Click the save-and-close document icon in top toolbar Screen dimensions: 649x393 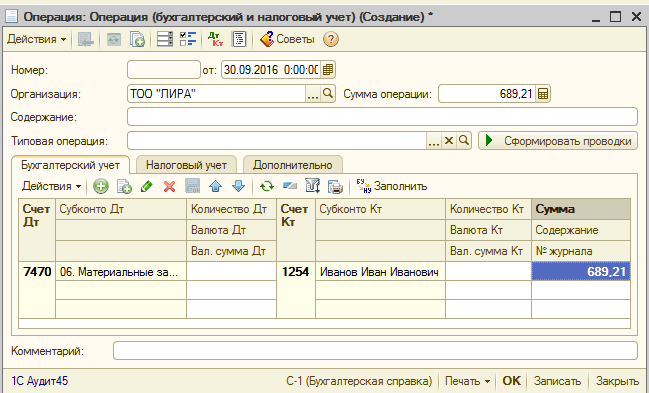[86, 39]
